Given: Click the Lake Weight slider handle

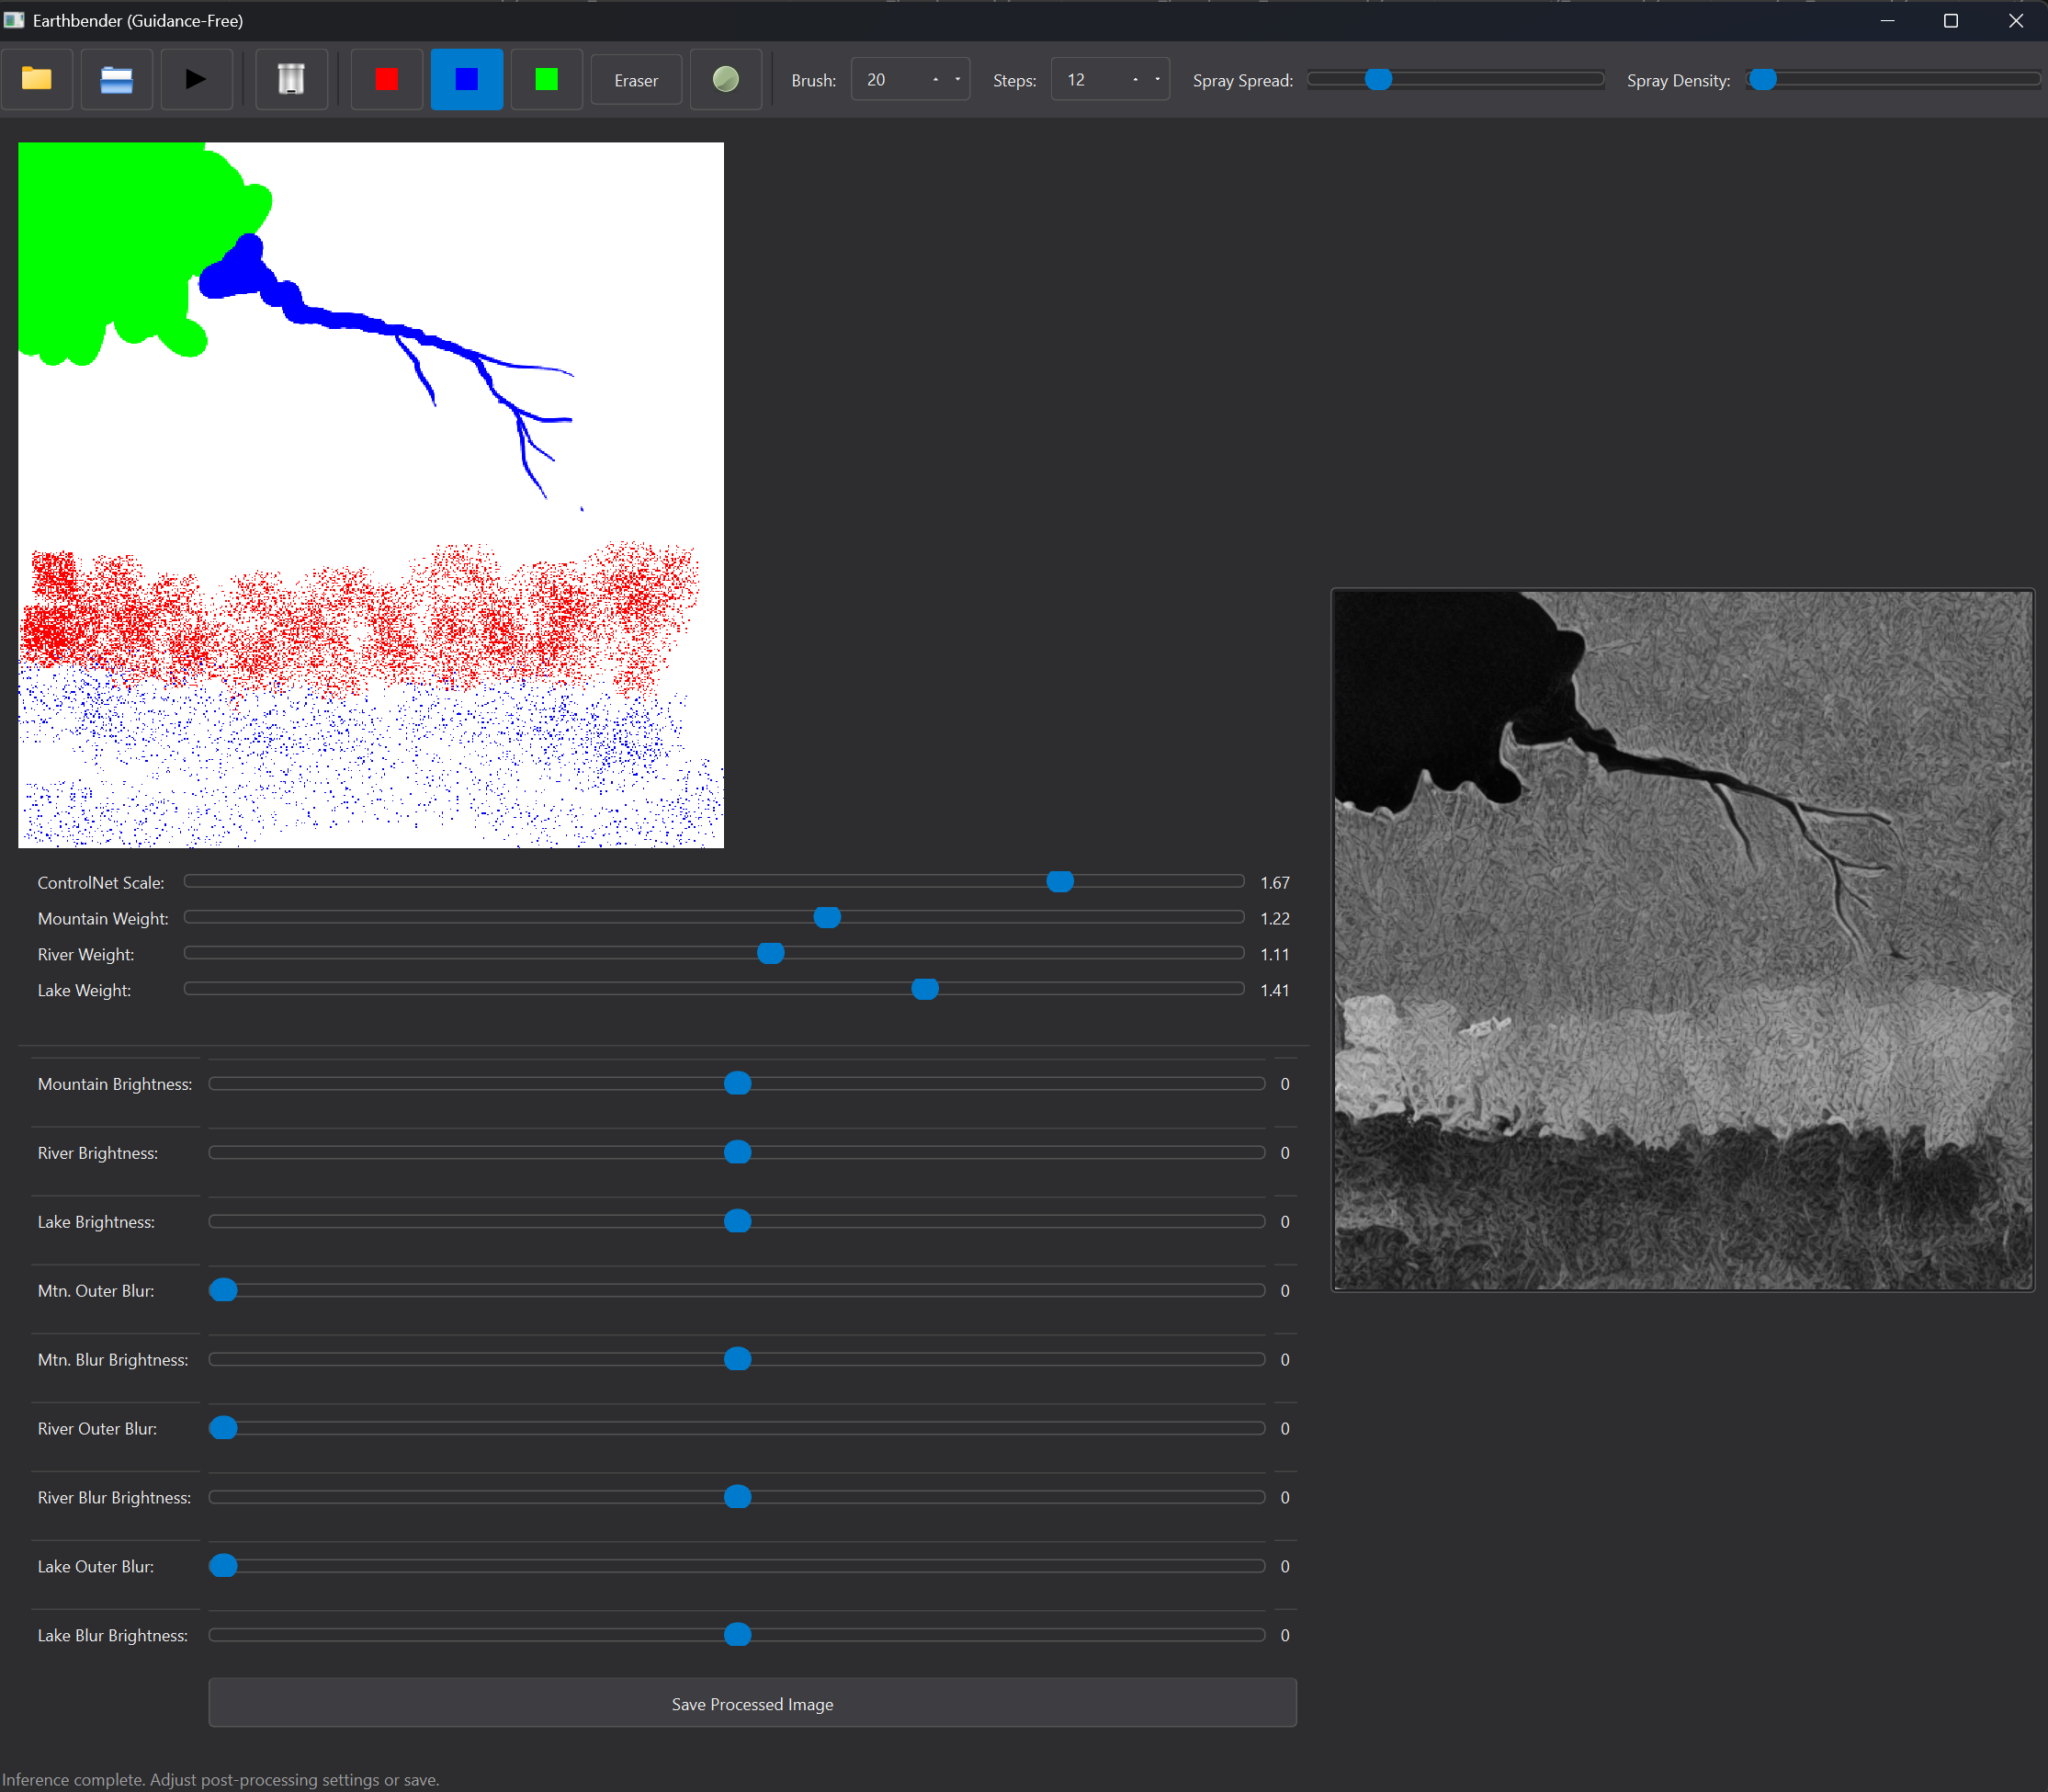Looking at the screenshot, I should (x=925, y=989).
